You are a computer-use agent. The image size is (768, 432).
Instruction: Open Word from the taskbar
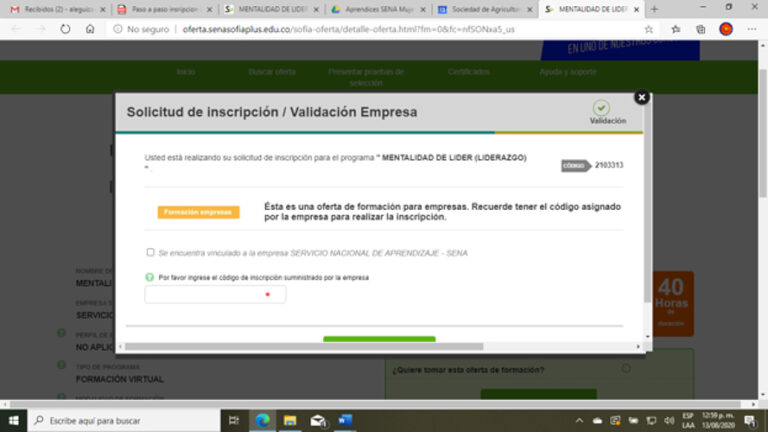[x=346, y=420]
